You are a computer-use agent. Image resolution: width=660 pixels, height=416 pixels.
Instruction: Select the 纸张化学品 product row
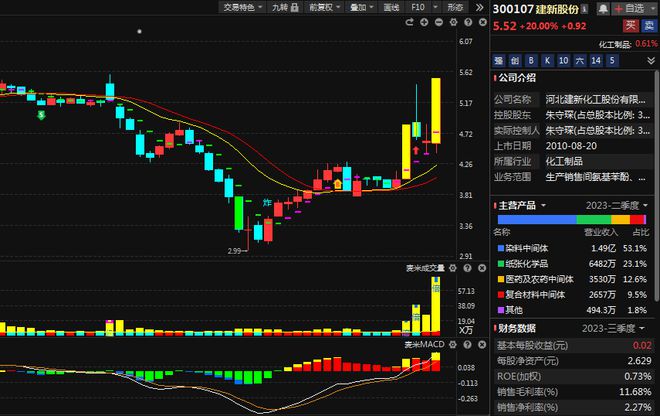coord(572,264)
